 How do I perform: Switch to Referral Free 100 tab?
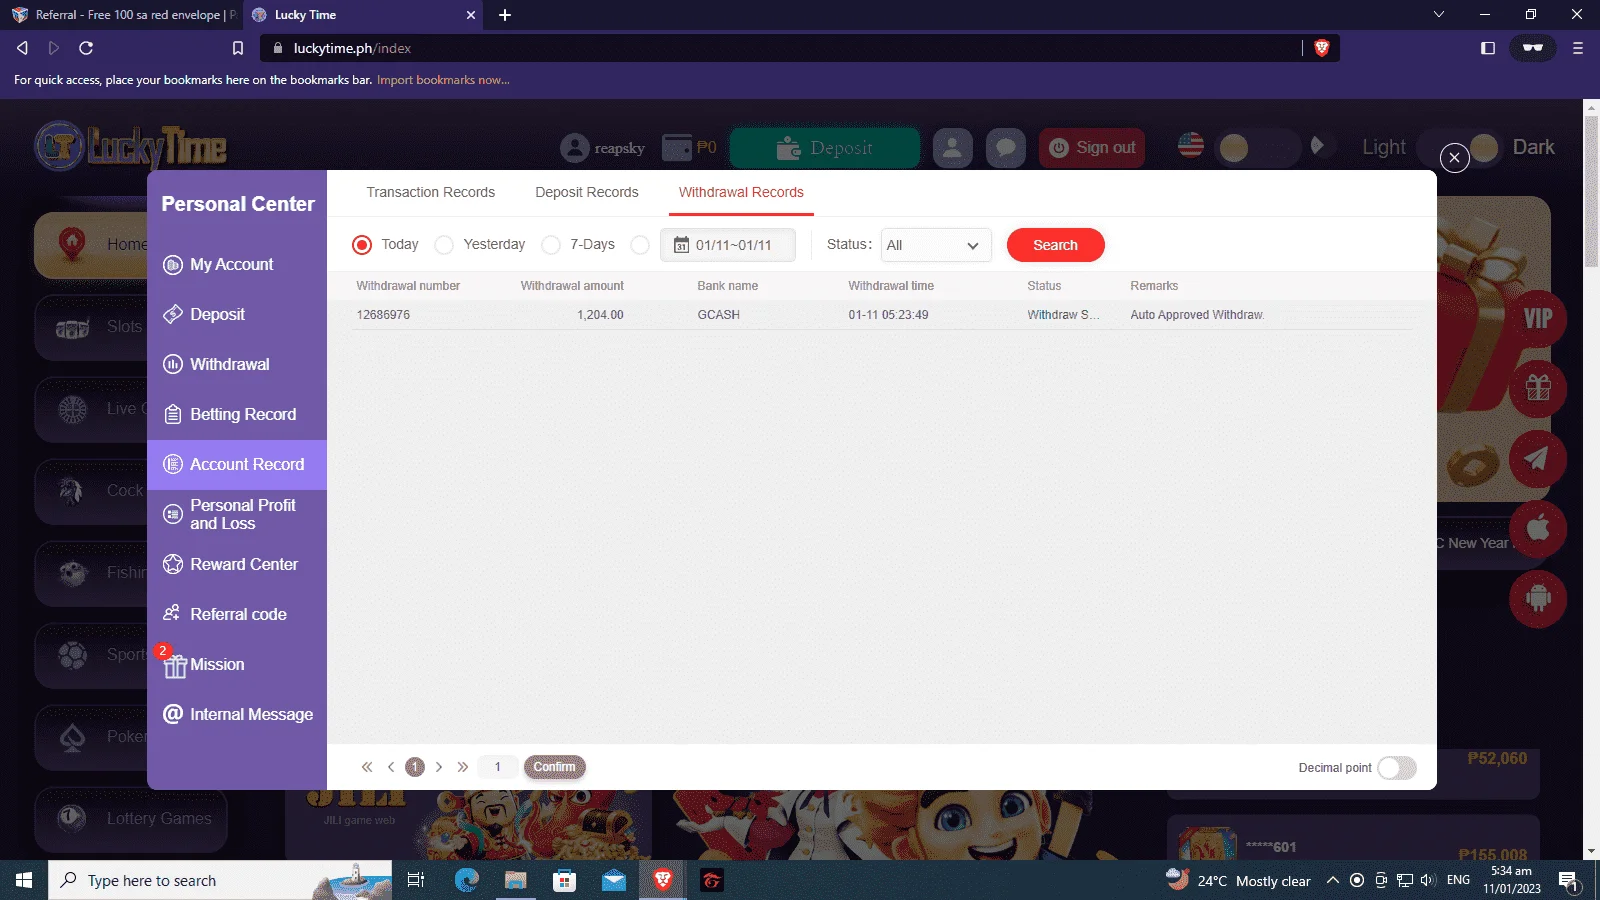[122, 15]
